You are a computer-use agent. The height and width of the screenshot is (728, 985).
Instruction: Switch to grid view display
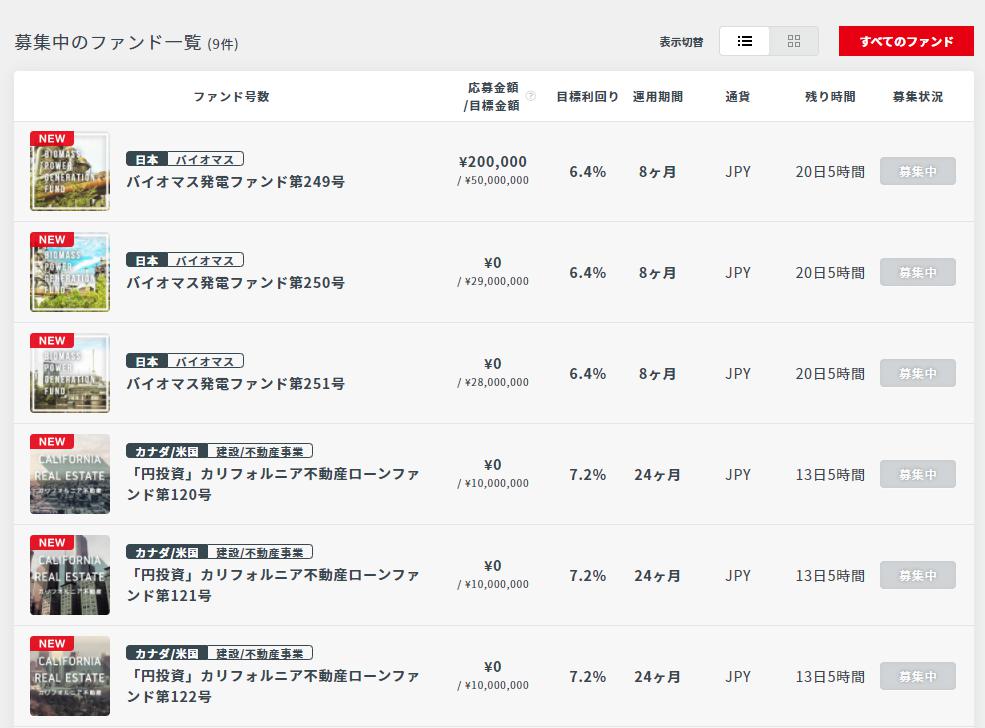[x=794, y=41]
